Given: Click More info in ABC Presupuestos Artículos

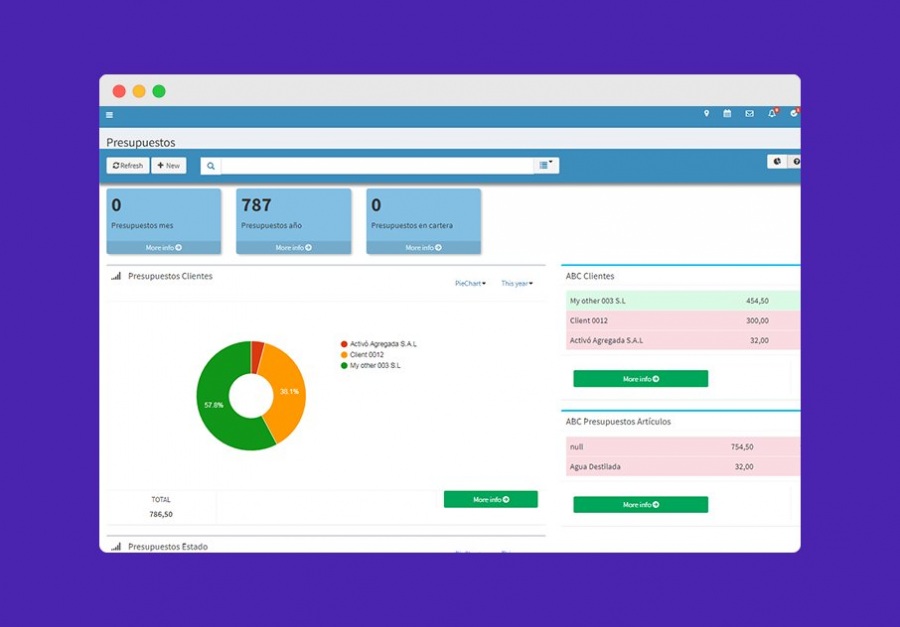Looking at the screenshot, I should click(x=641, y=505).
